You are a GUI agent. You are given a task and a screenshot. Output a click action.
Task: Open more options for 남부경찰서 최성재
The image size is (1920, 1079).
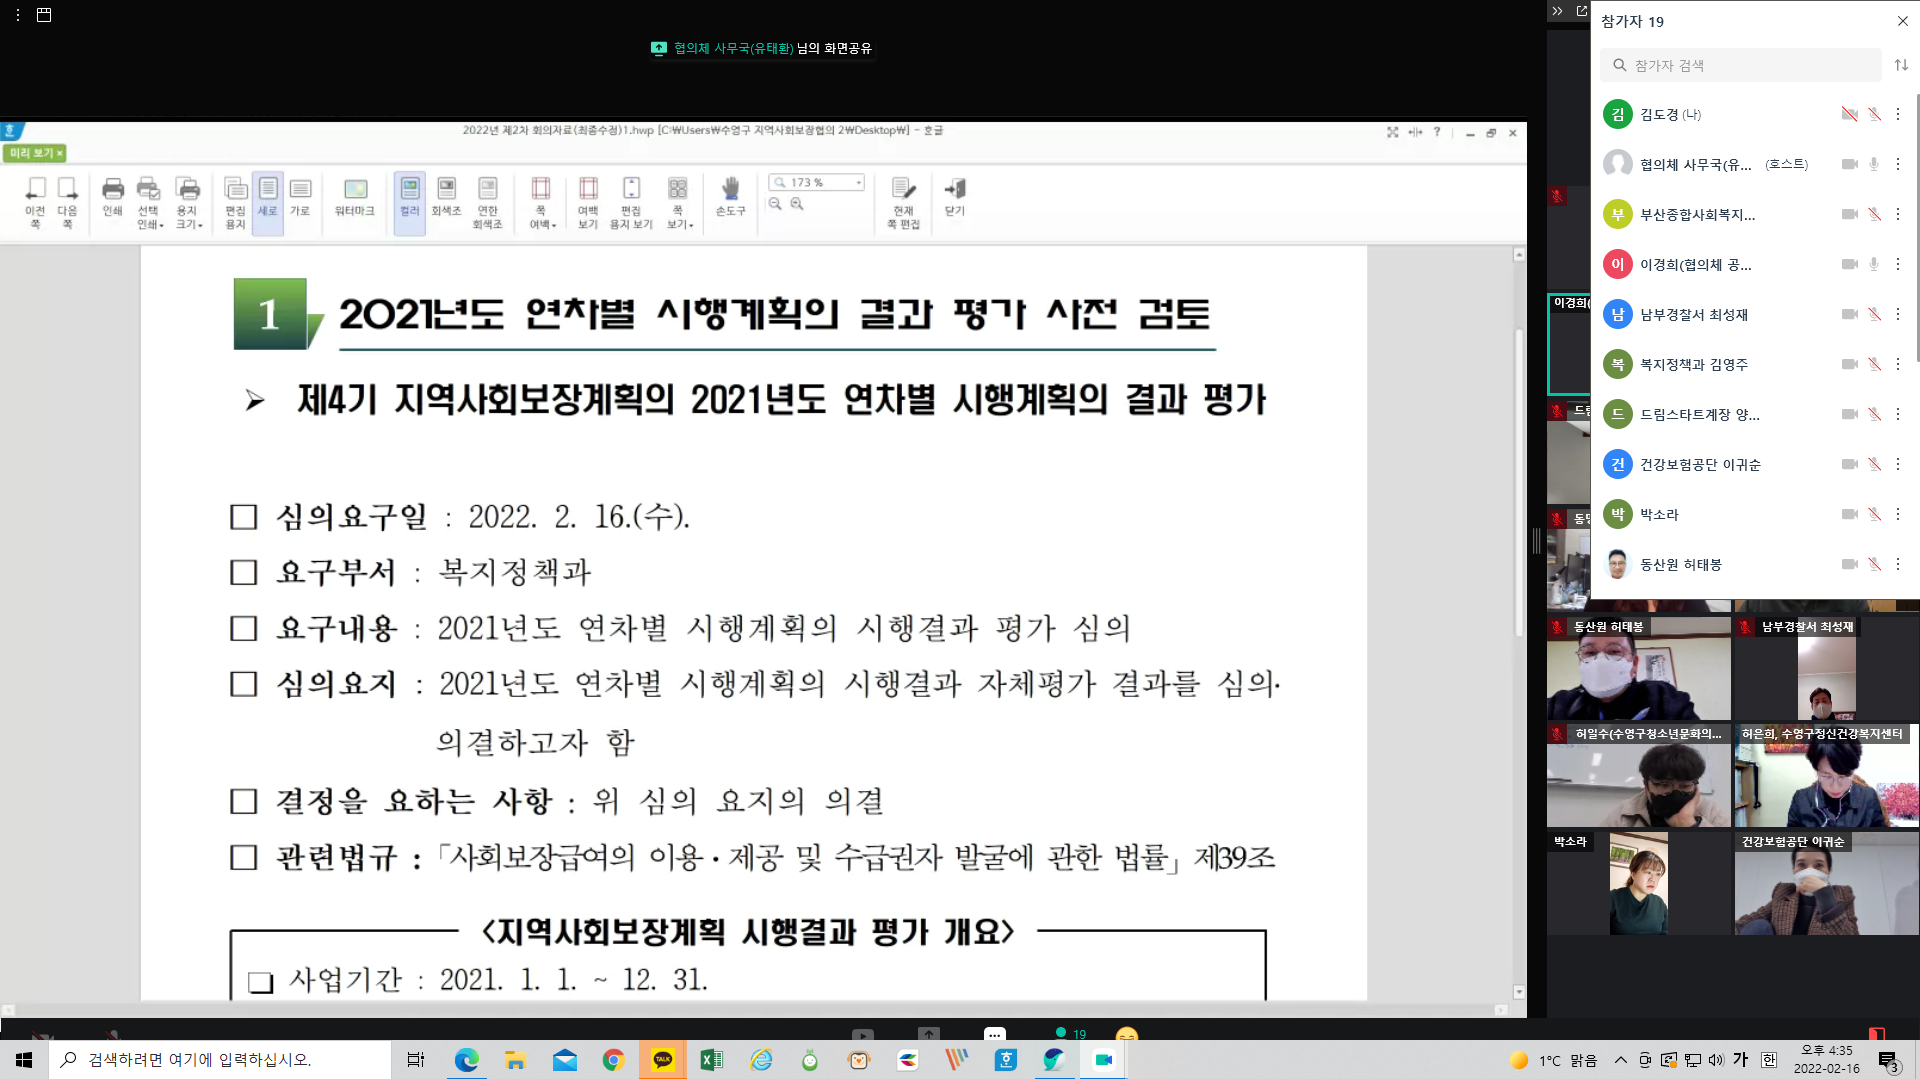pos(1897,314)
